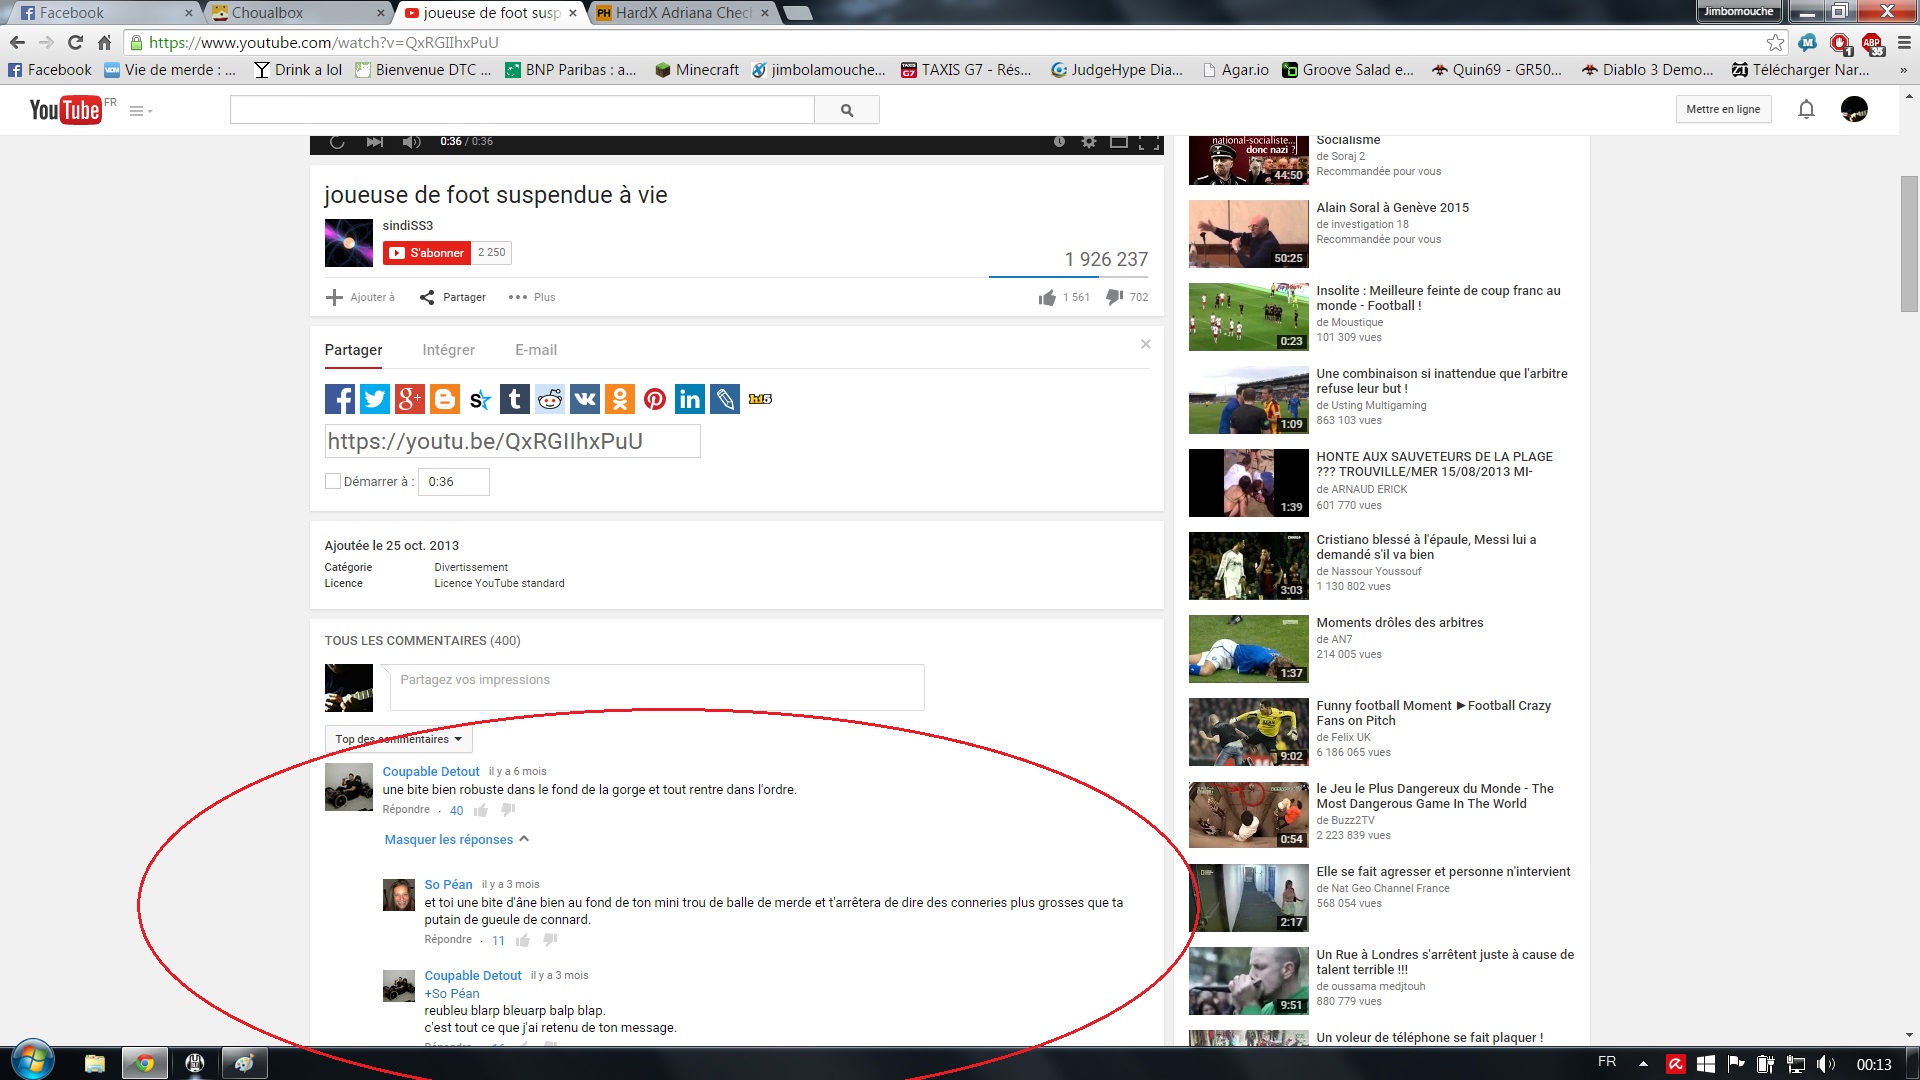Viewport: 1920px width, 1080px height.
Task: Click 'Mettre en ligne' upload button
Action: tap(1722, 110)
